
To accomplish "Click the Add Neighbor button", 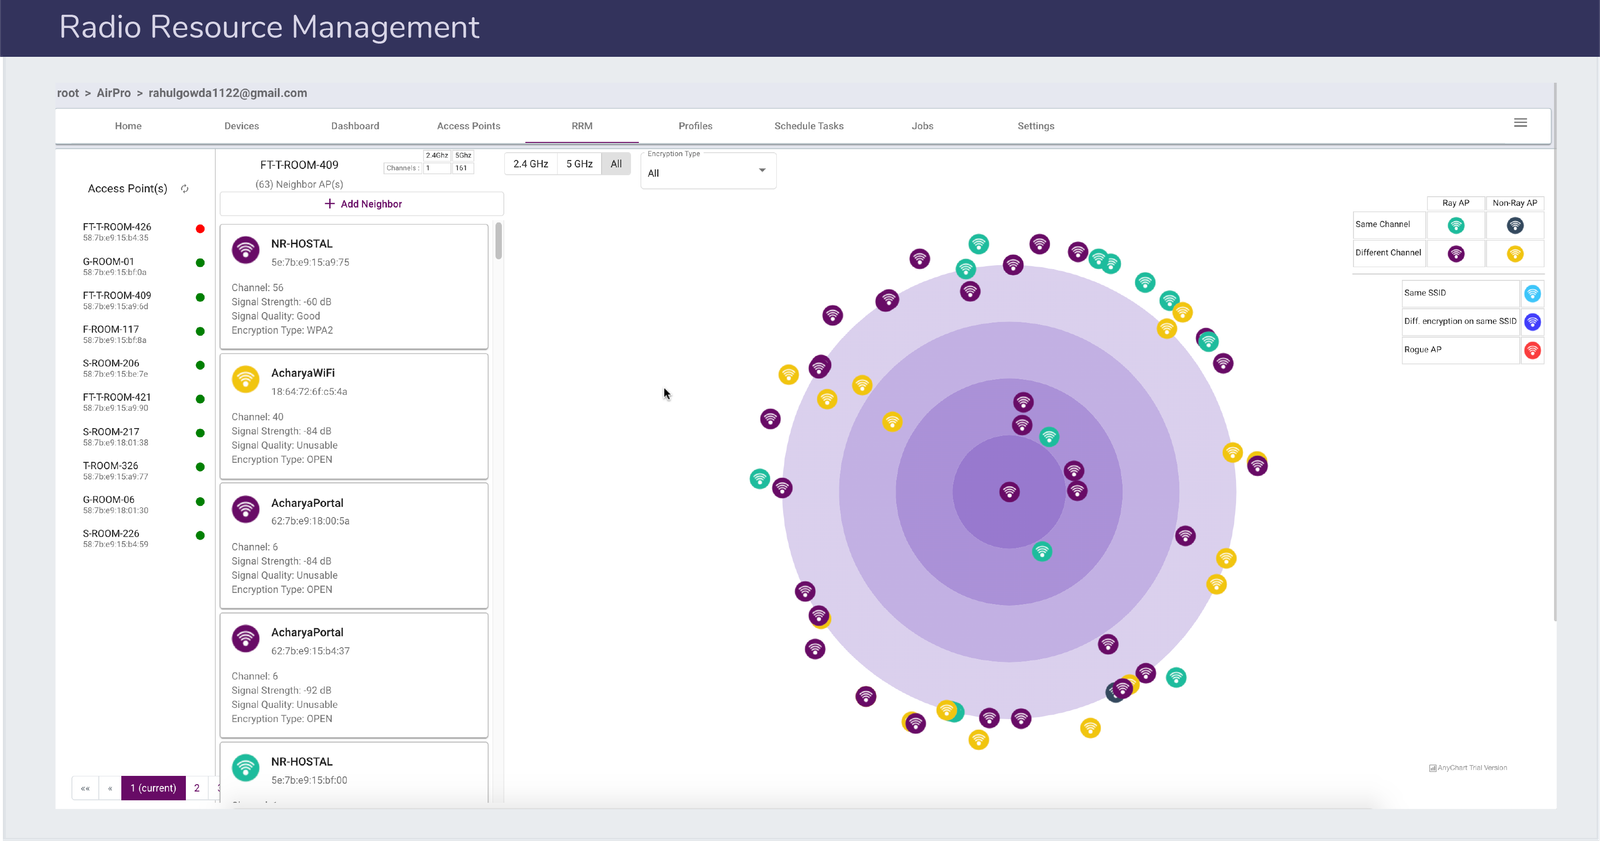I will tap(362, 204).
